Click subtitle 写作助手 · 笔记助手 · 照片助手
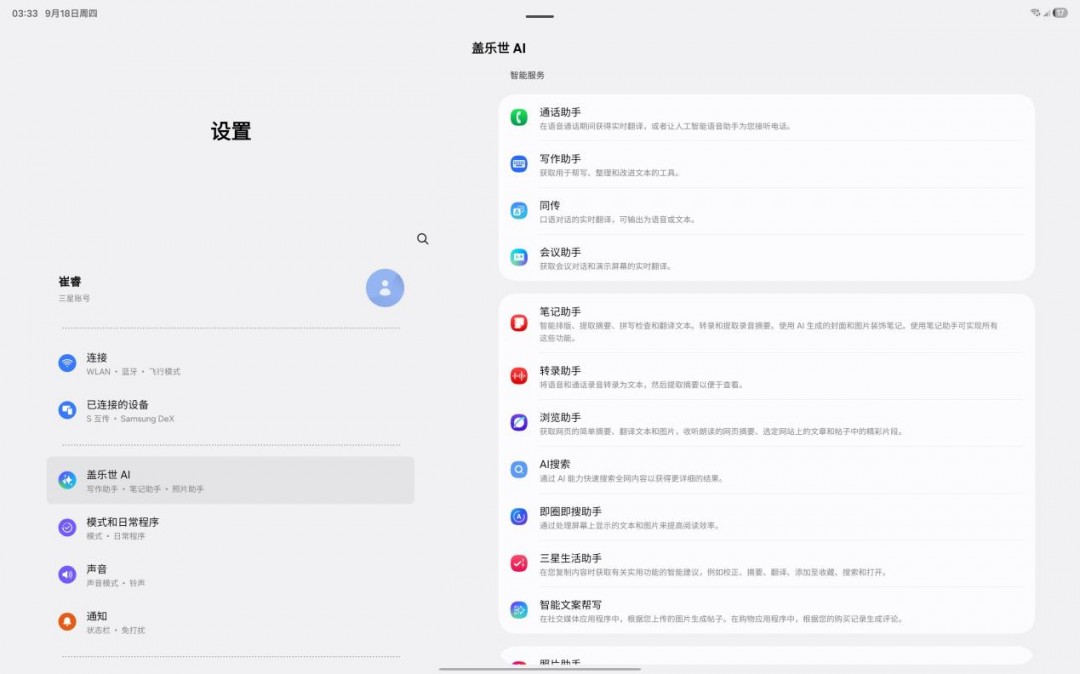 click(145, 489)
